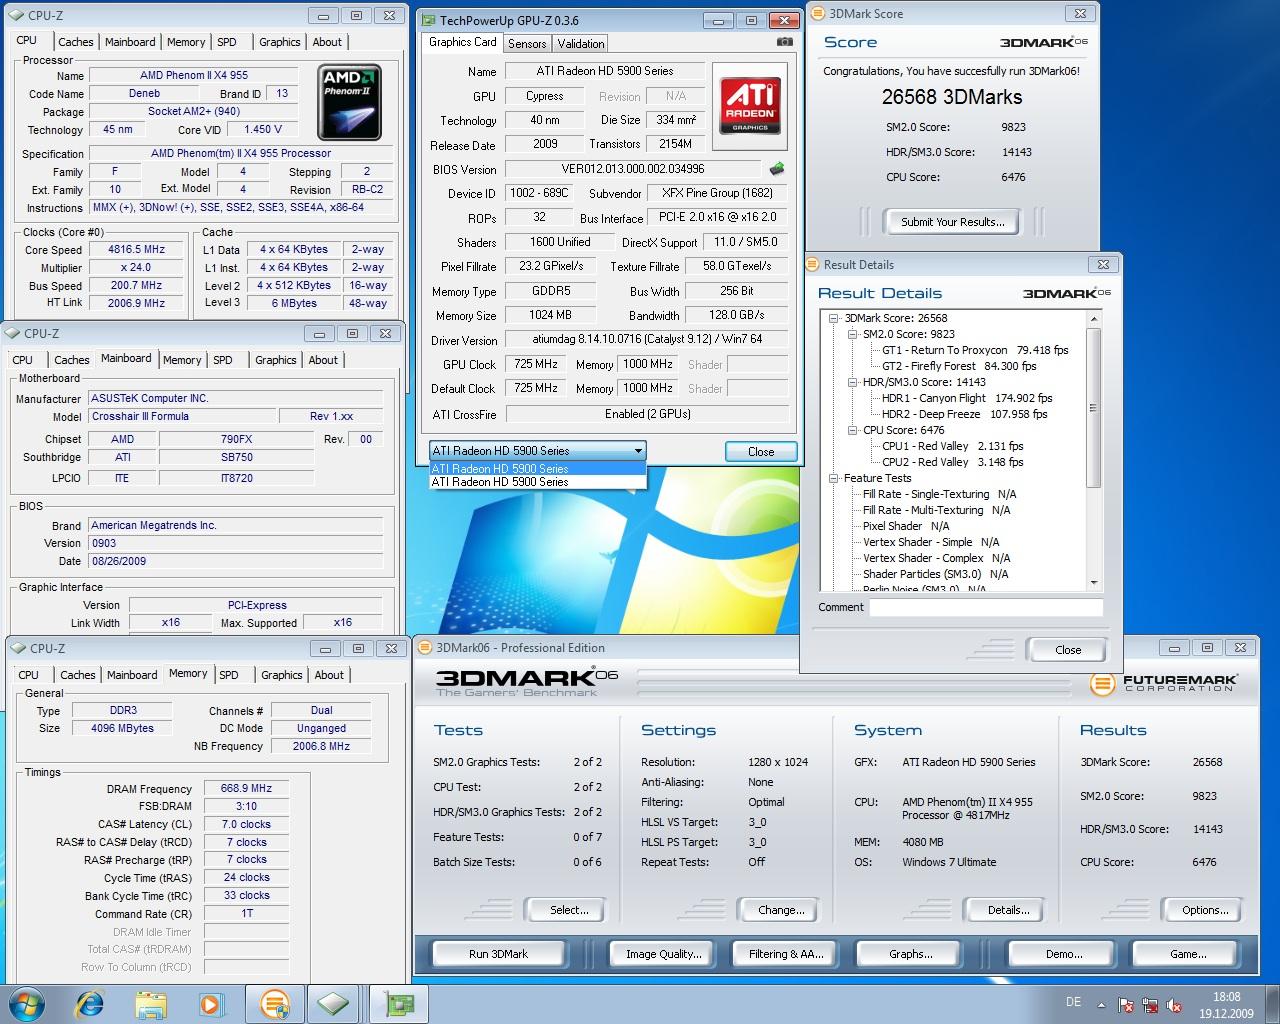The width and height of the screenshot is (1280, 1024).
Task: Click the Crosshair III Formula model field
Action: point(182,416)
